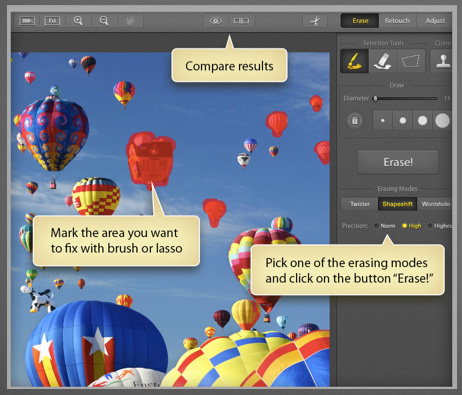Set precision to High

tap(412, 226)
